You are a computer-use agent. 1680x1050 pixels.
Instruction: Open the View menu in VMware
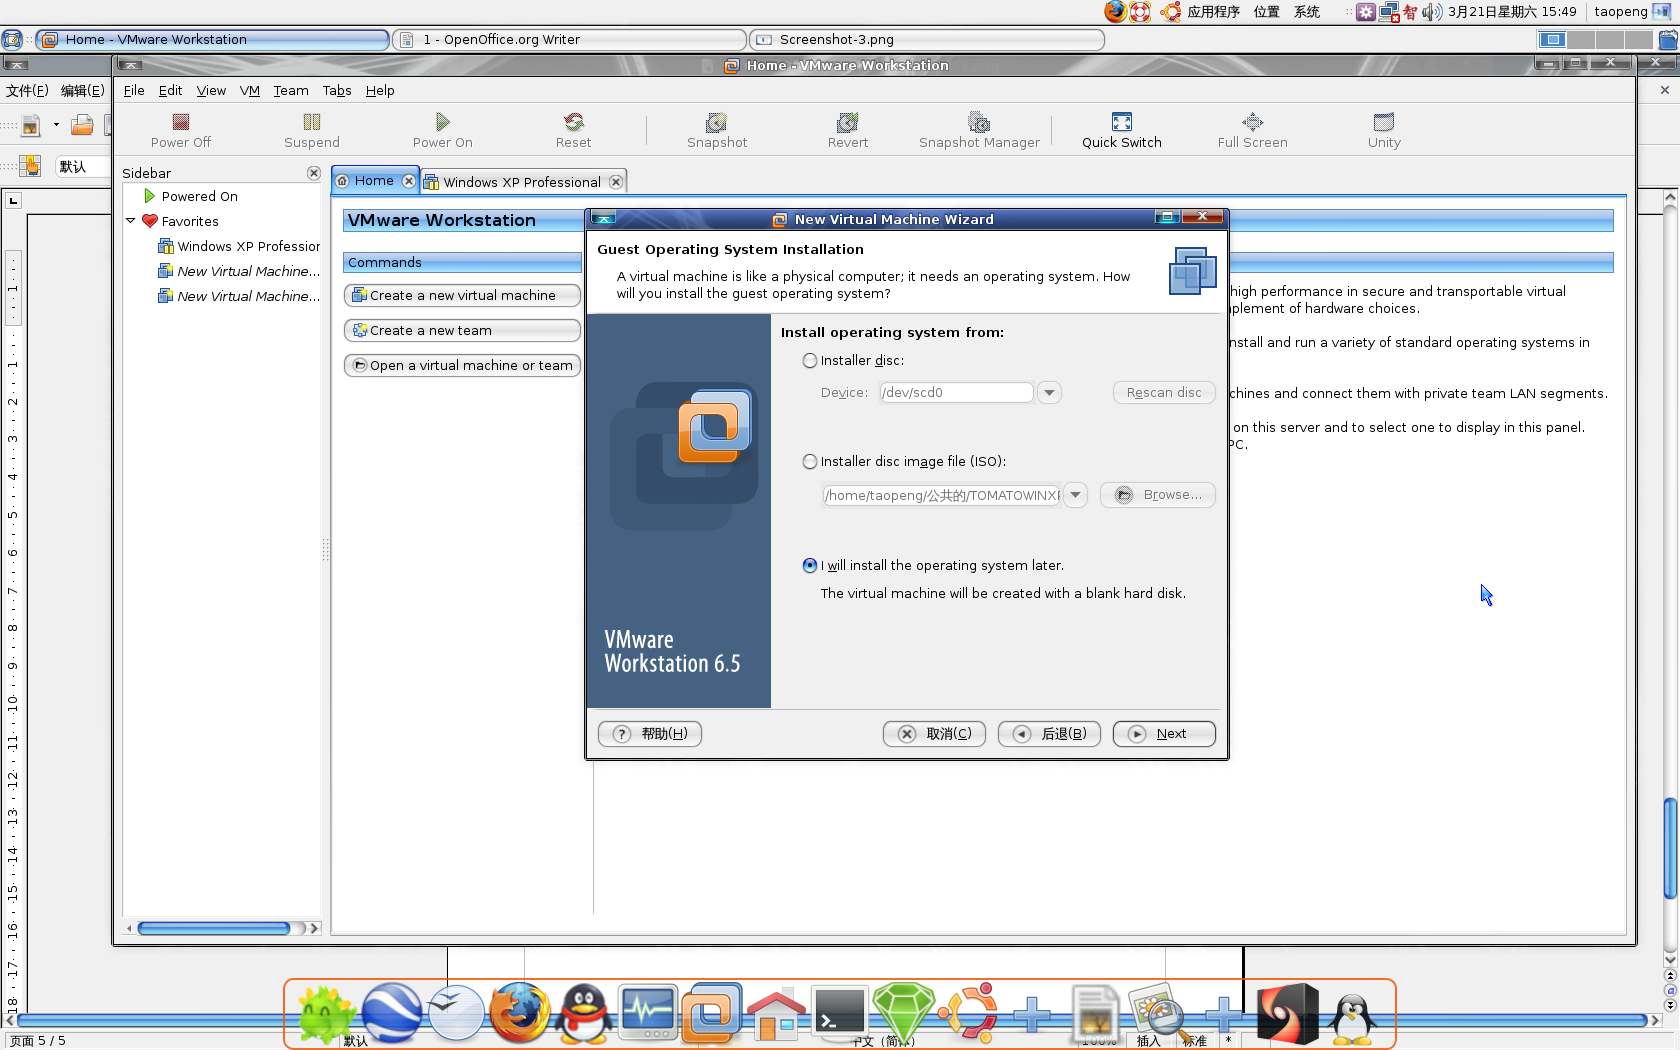point(211,91)
